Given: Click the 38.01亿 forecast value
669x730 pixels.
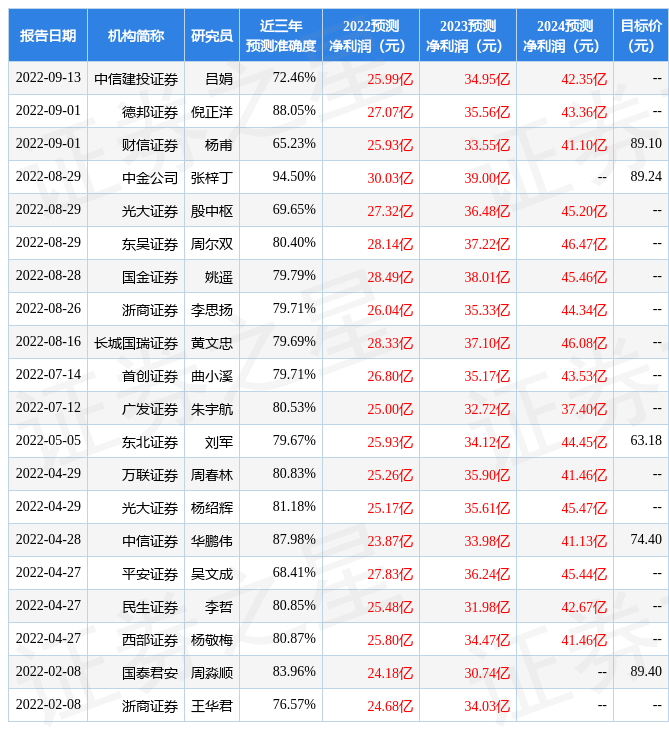Looking at the screenshot, I should tap(487, 277).
